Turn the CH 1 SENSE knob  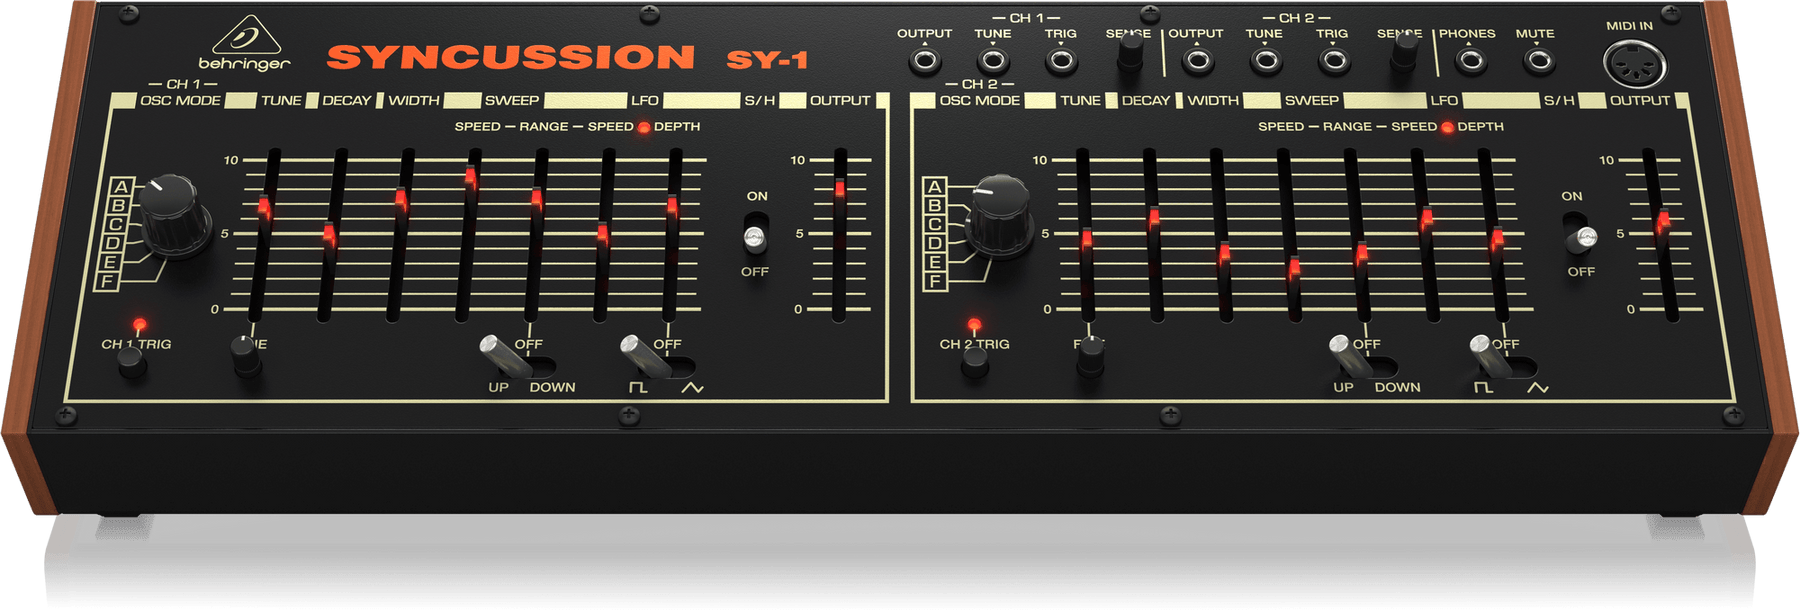point(1129,52)
